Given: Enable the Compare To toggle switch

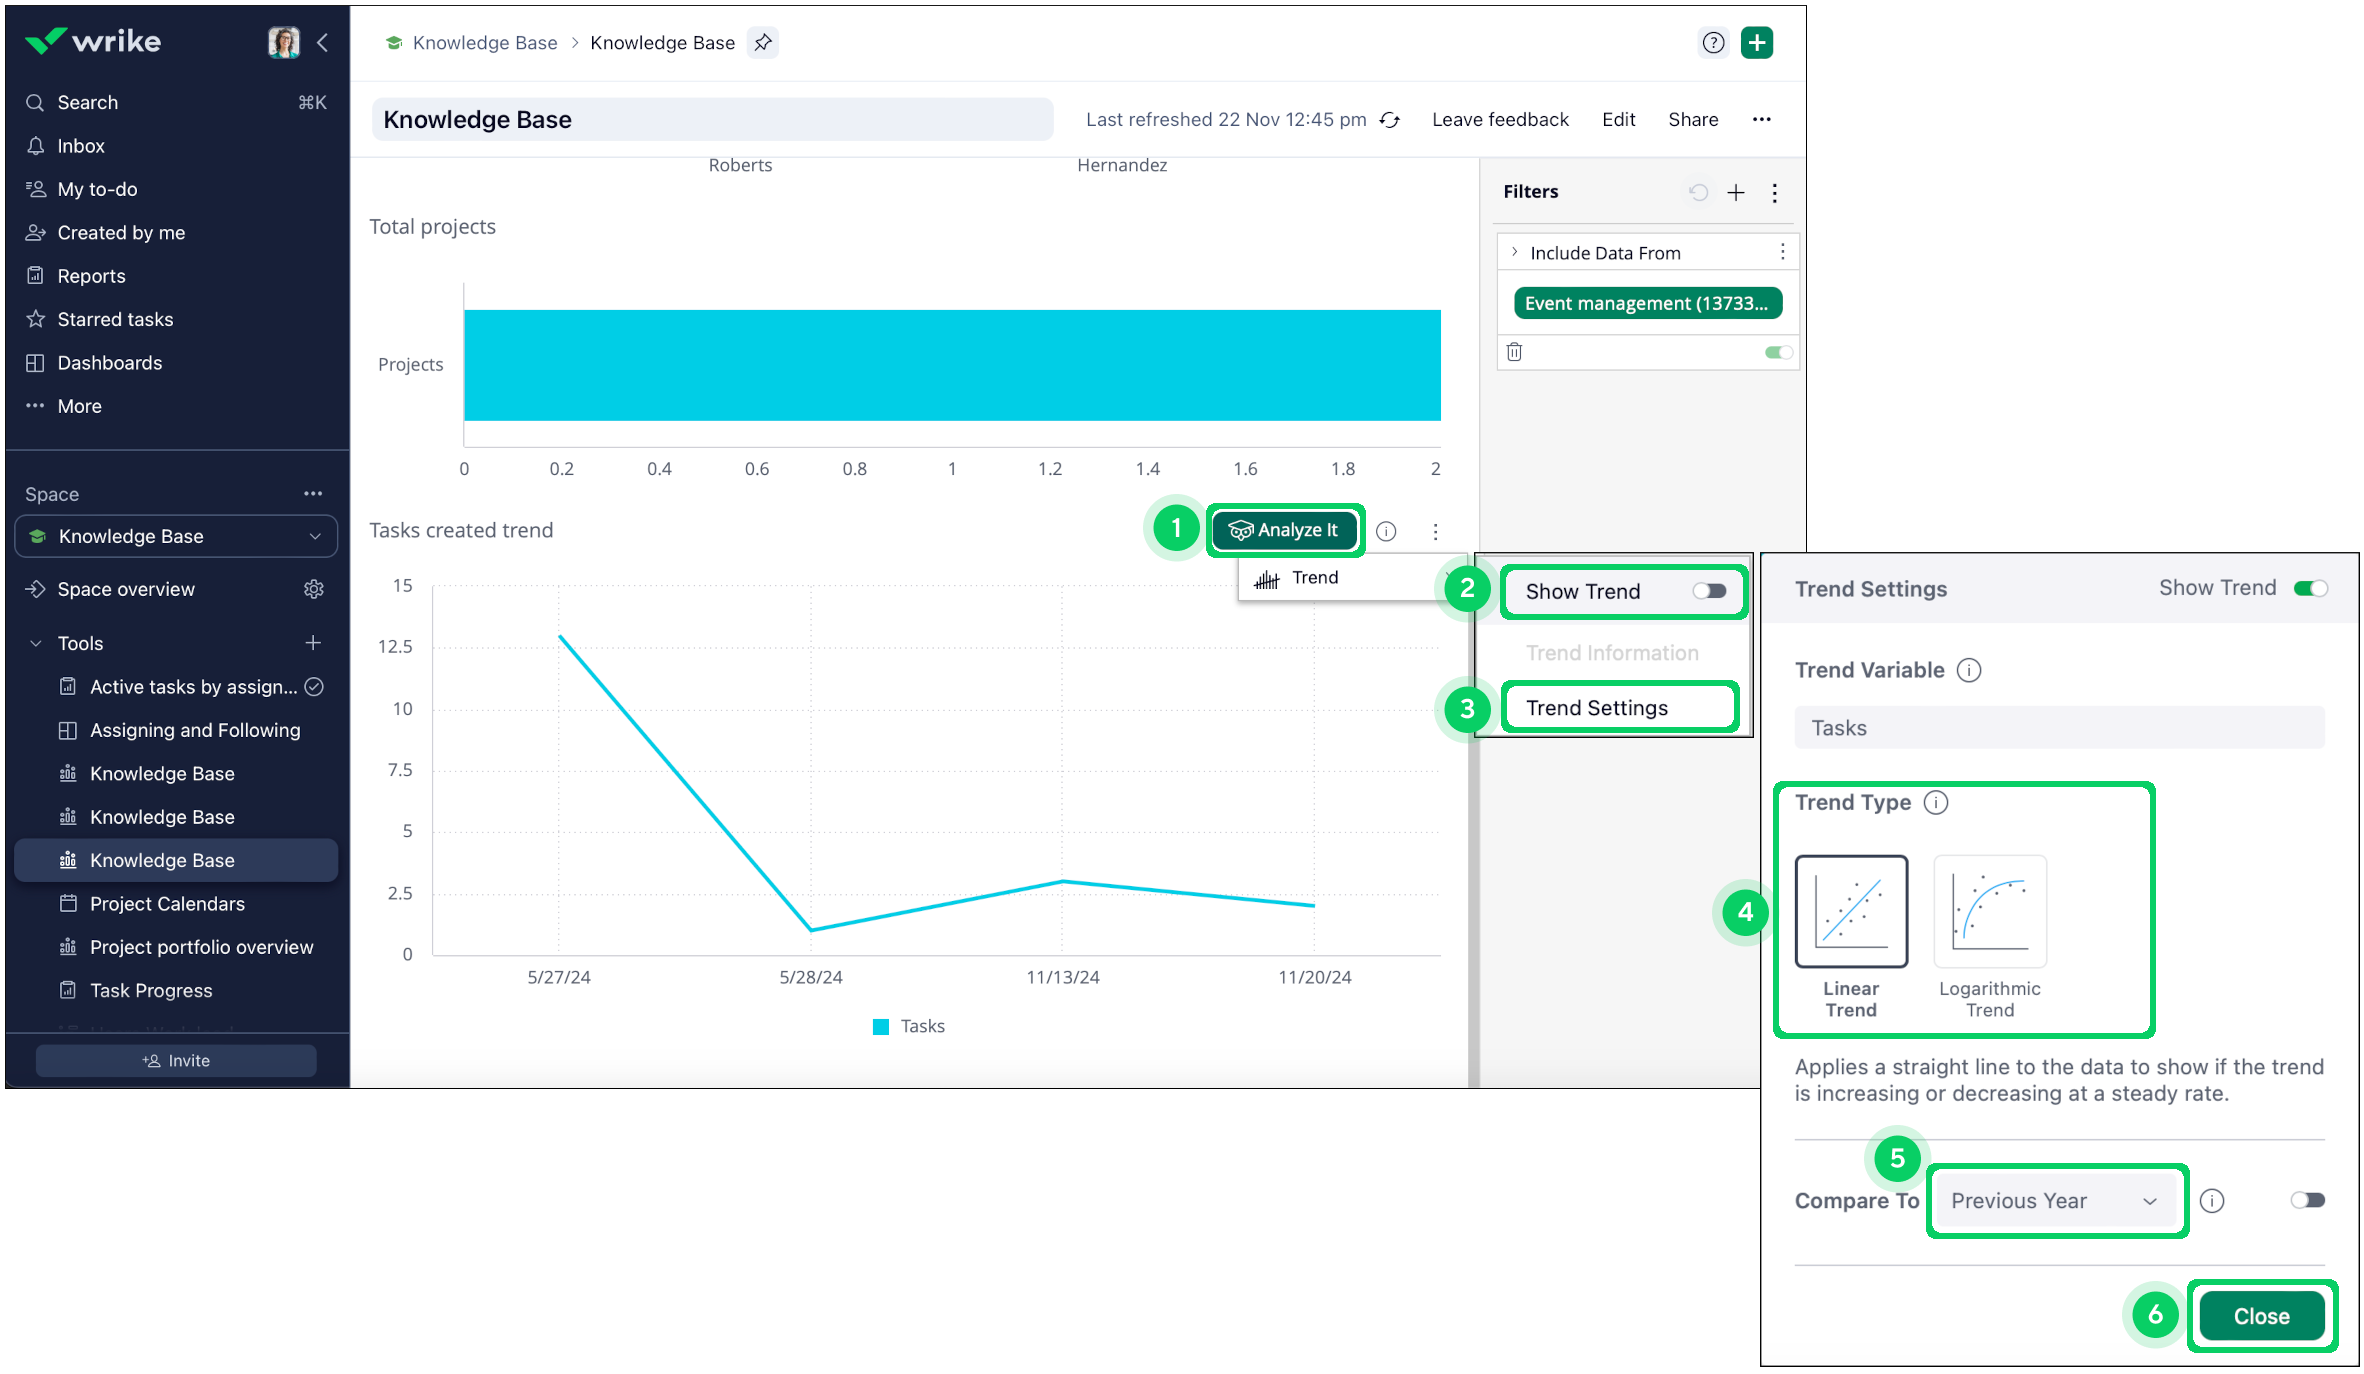Looking at the screenshot, I should 2307,1200.
